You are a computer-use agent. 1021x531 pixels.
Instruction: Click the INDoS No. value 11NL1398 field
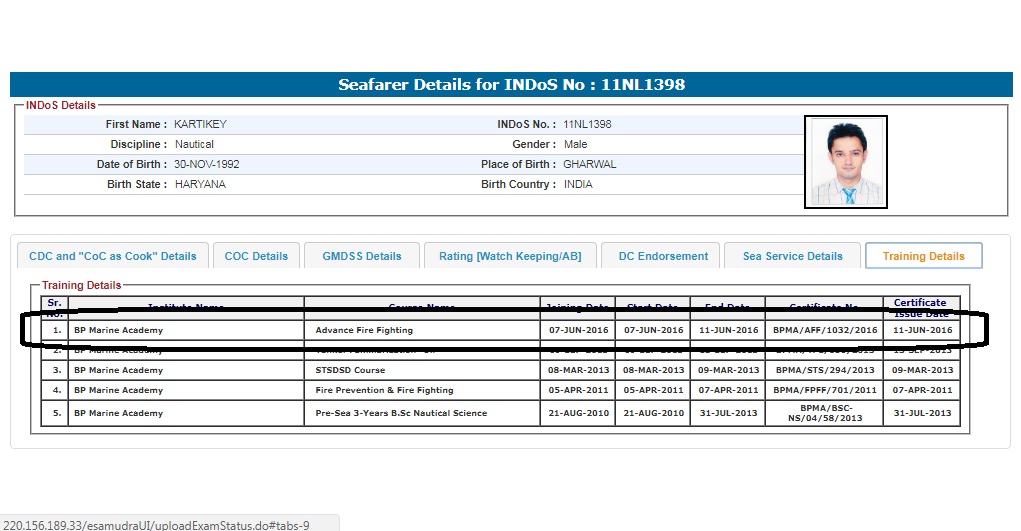587,125
